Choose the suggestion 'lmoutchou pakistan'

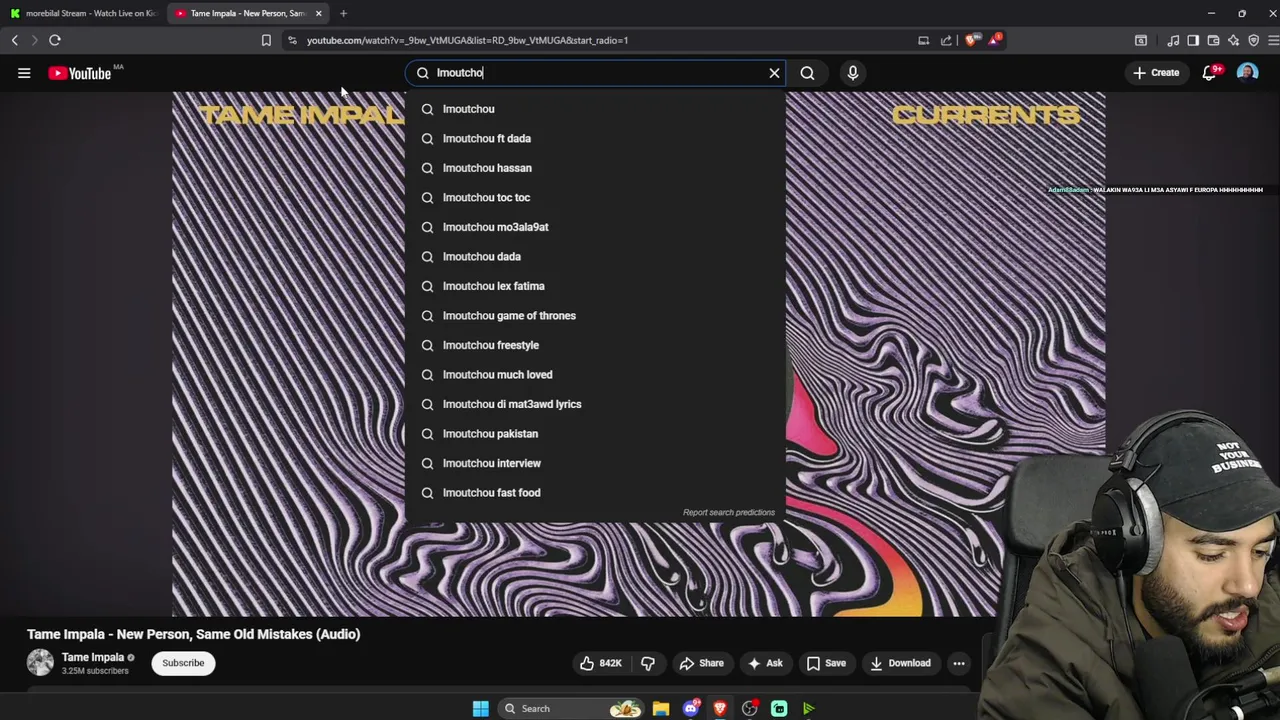click(595, 434)
